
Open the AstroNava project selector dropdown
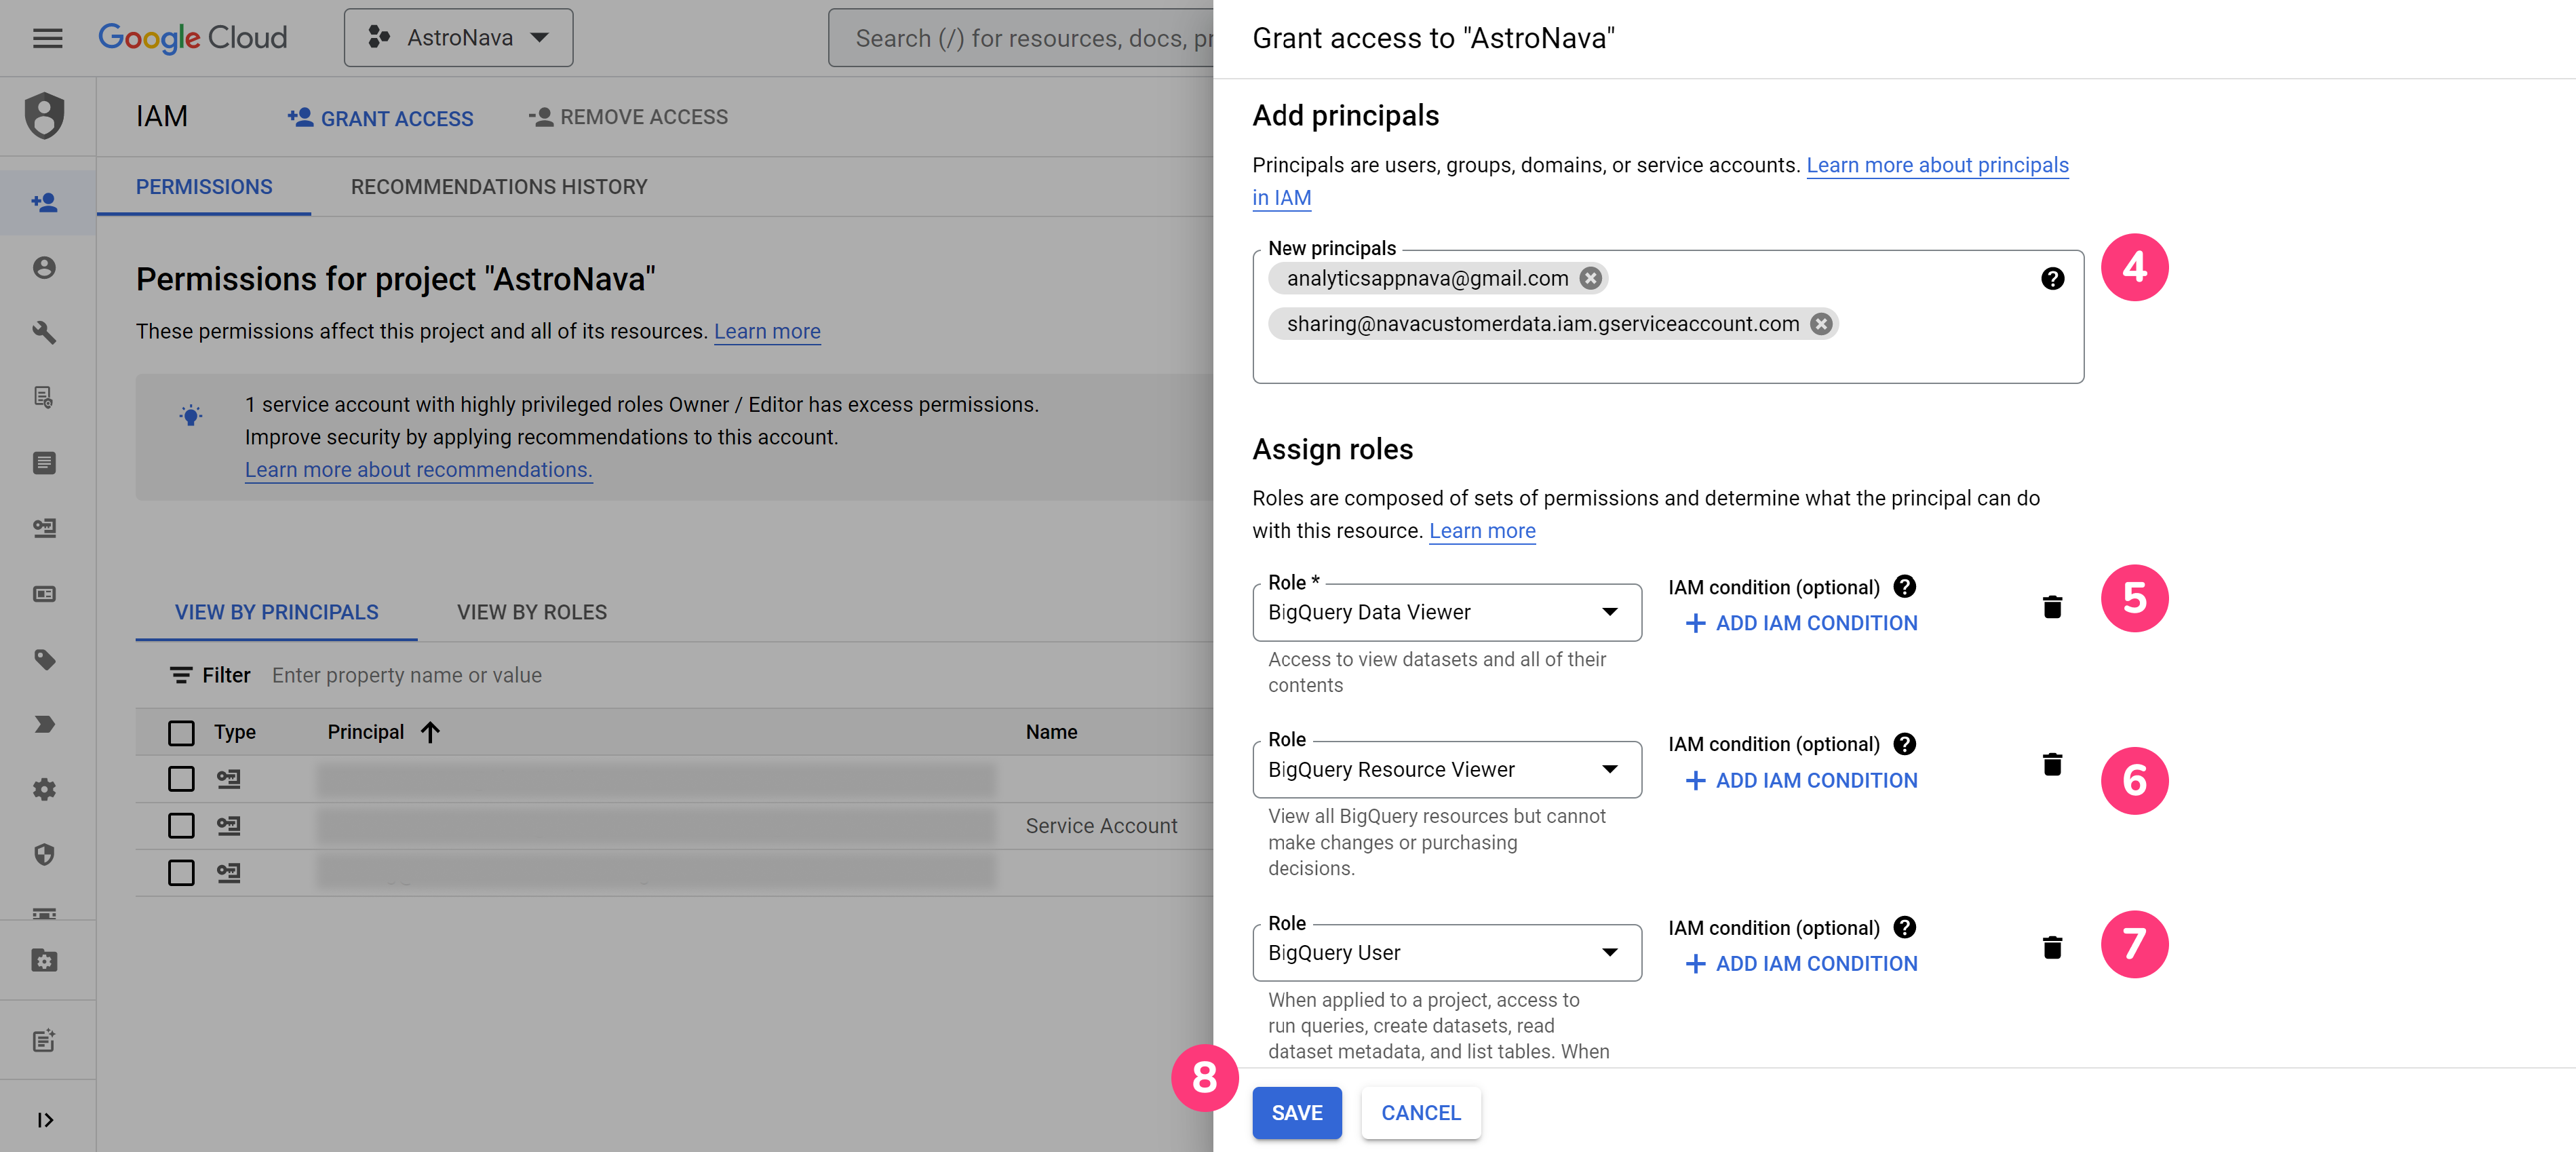coord(458,38)
